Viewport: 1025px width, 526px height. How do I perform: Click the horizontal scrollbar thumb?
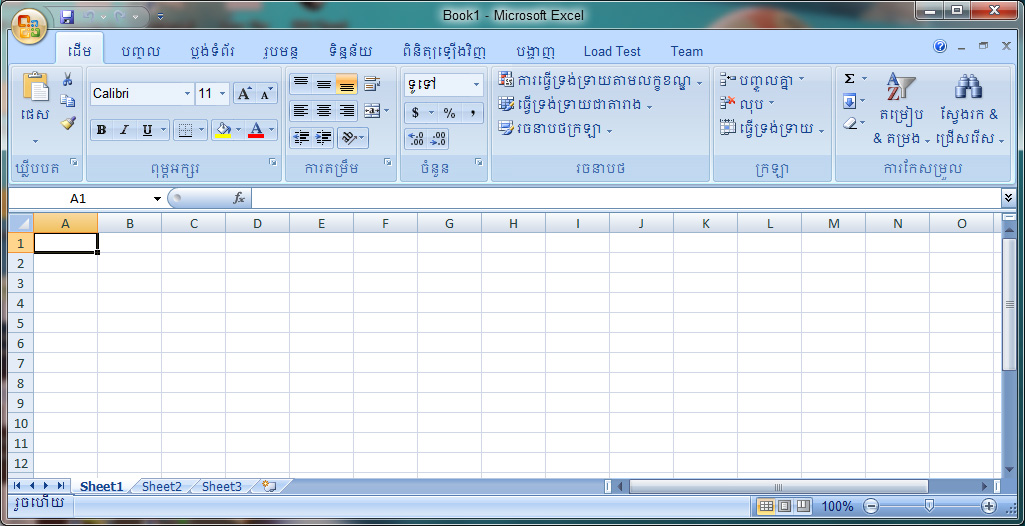[x=778, y=487]
